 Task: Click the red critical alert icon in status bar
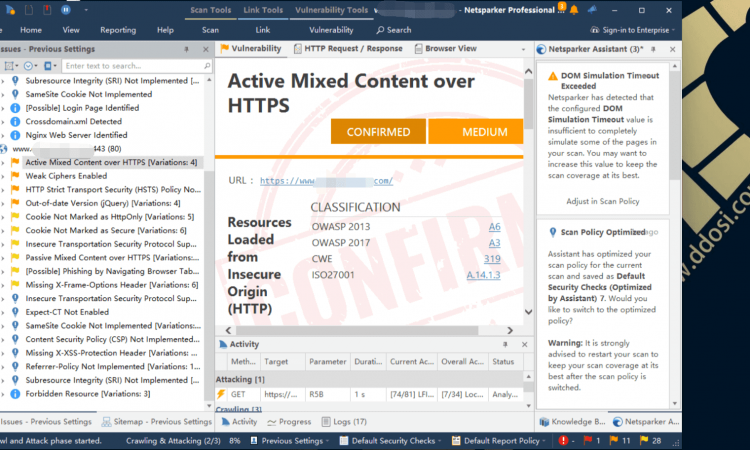pyautogui.click(x=563, y=440)
